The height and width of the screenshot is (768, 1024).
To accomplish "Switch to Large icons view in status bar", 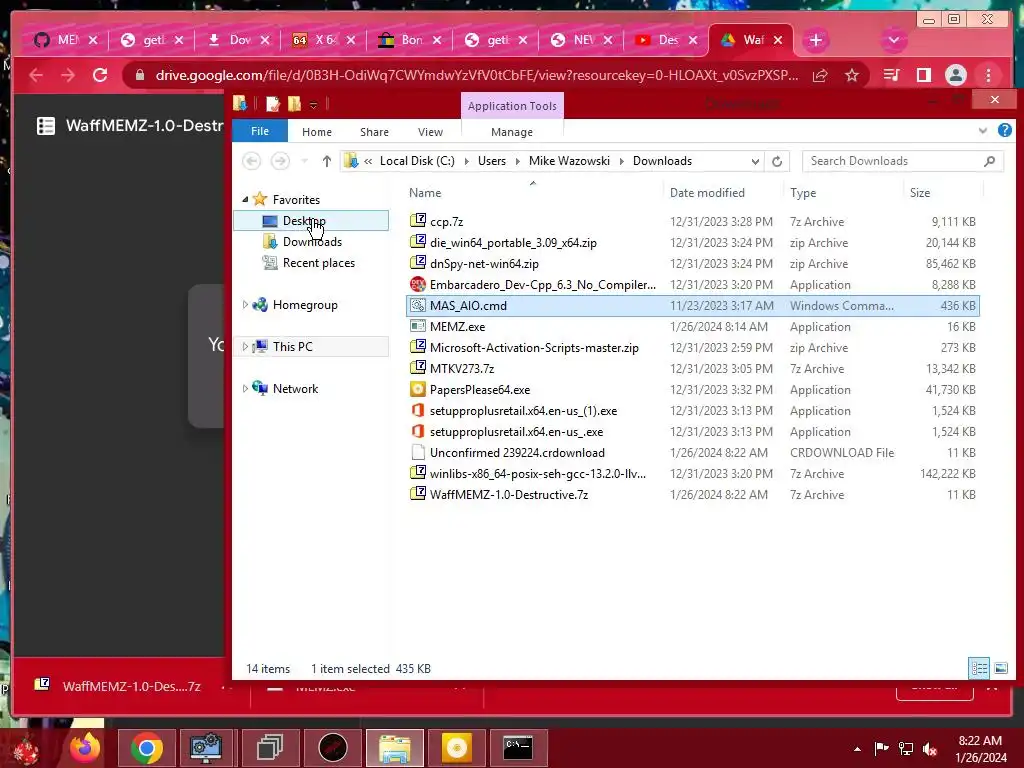I will [1000, 668].
